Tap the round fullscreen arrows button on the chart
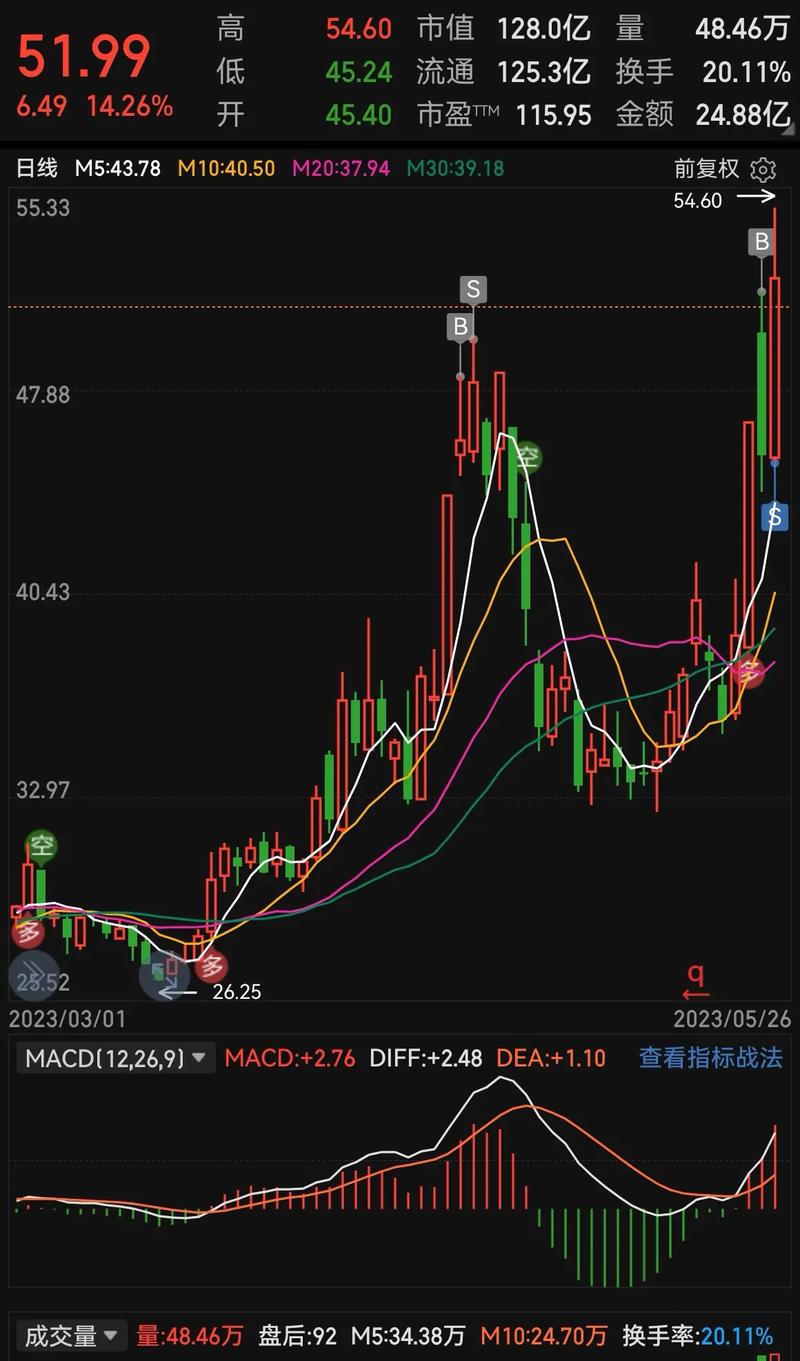Image resolution: width=800 pixels, height=1361 pixels. 163,975
